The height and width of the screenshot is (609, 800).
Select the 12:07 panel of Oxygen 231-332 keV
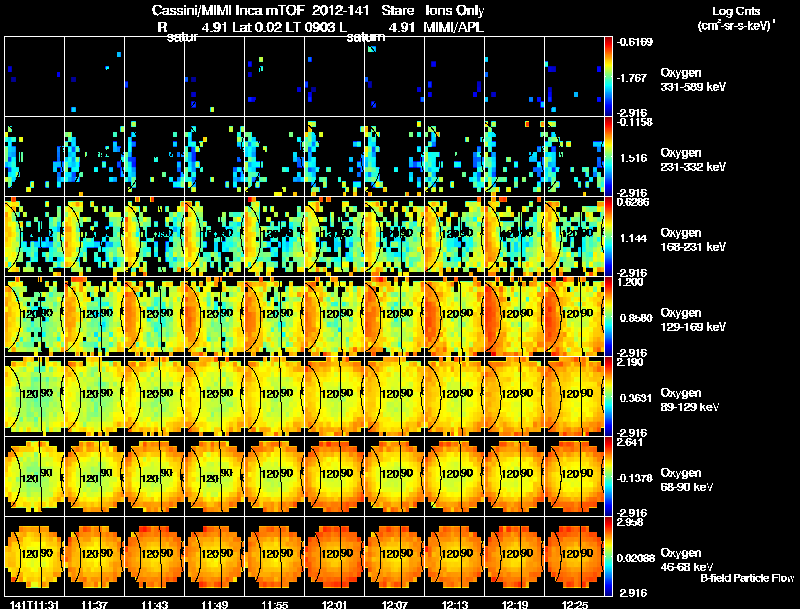click(394, 156)
